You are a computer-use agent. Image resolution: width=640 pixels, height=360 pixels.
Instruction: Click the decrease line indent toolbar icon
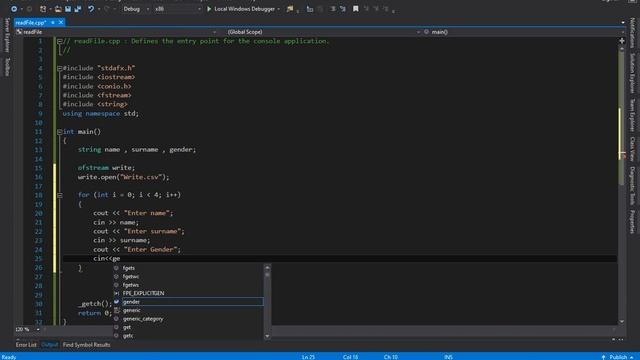click(x=310, y=9)
